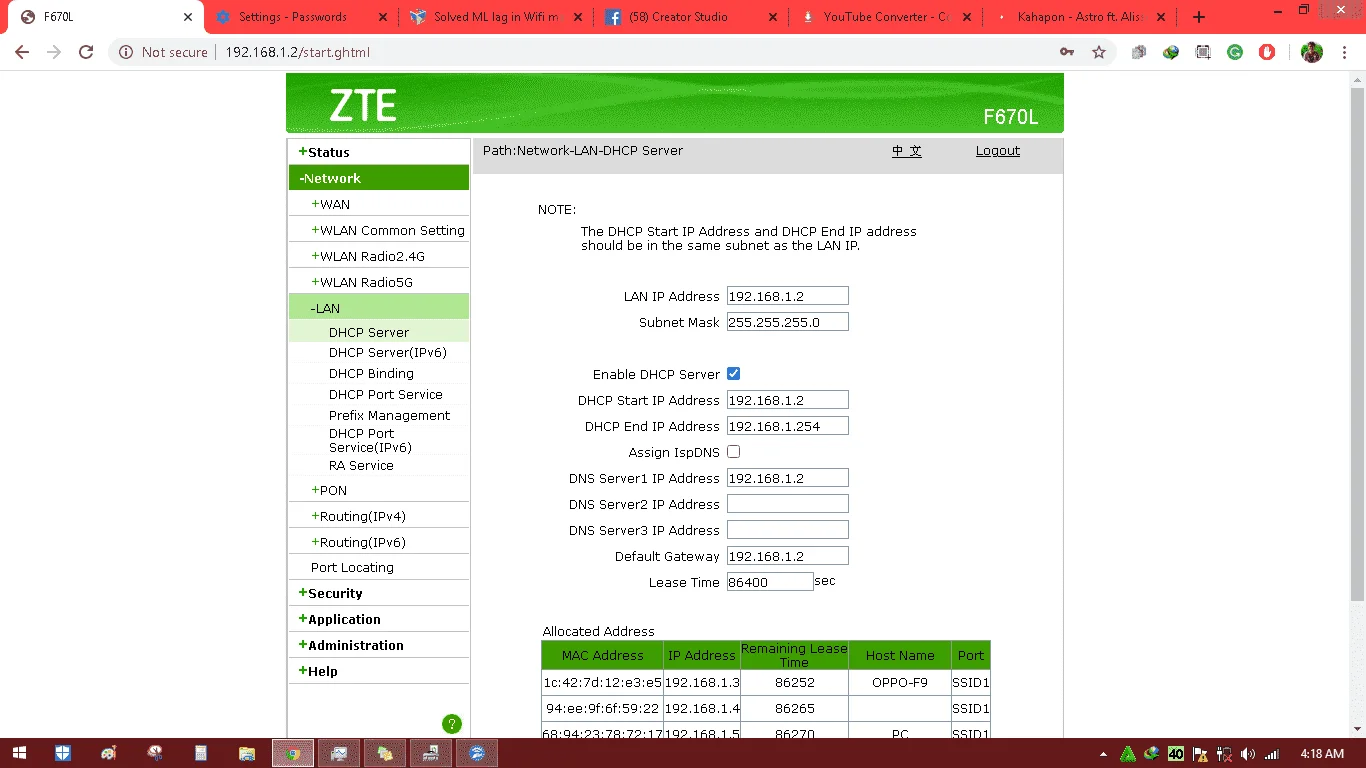Screen dimensions: 1366x768
Task: Expand the Security menu section
Action: 330,593
